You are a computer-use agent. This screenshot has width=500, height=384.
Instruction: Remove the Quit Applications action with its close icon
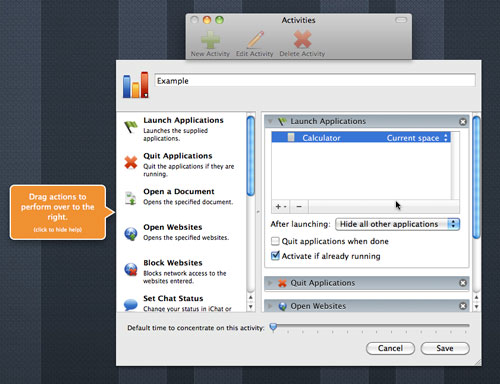(463, 283)
